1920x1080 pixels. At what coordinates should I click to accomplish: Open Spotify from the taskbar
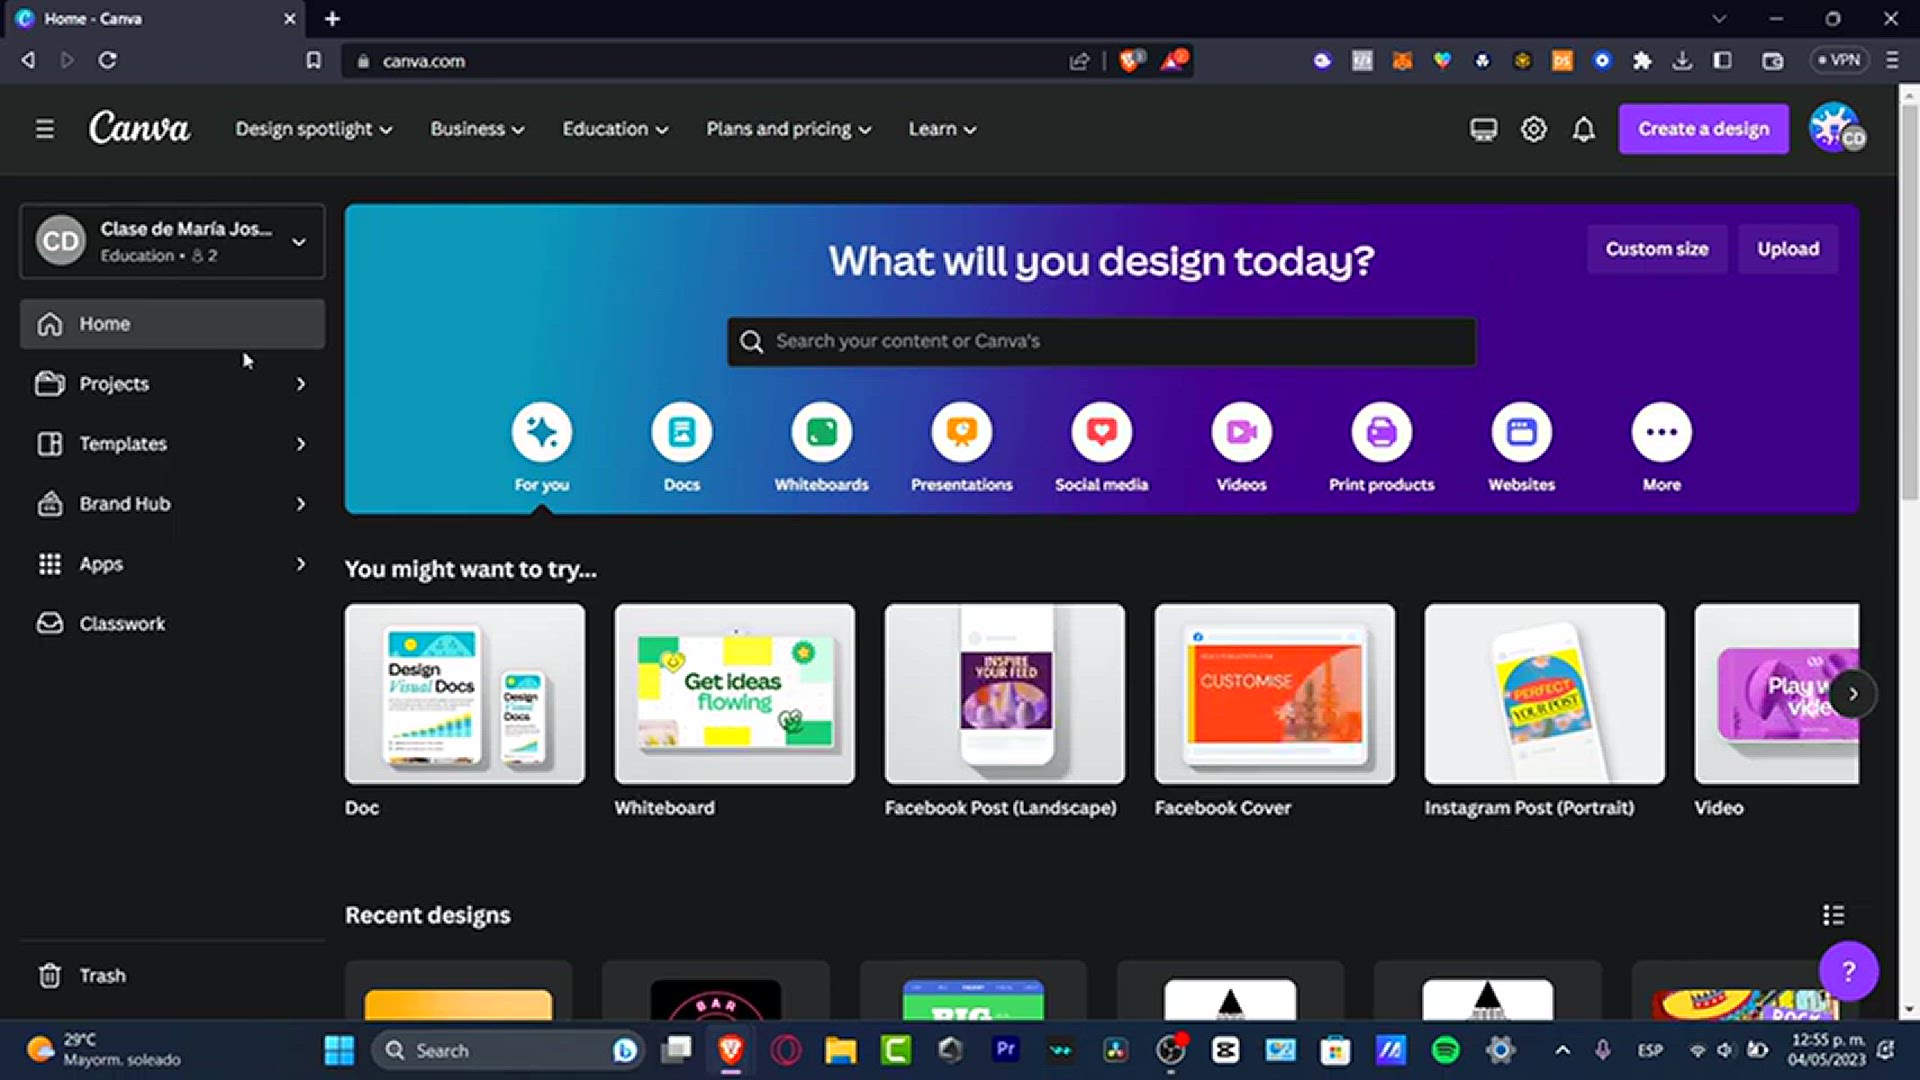click(1445, 1050)
